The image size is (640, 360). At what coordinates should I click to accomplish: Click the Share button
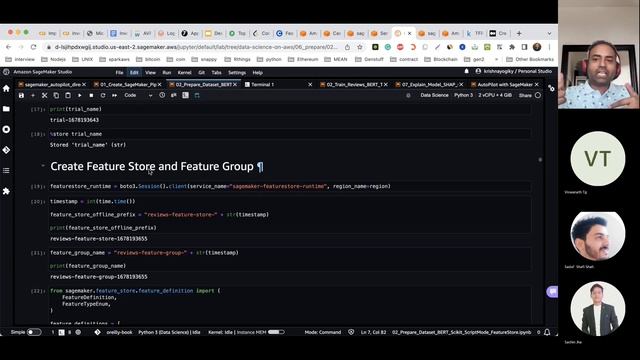point(525,96)
